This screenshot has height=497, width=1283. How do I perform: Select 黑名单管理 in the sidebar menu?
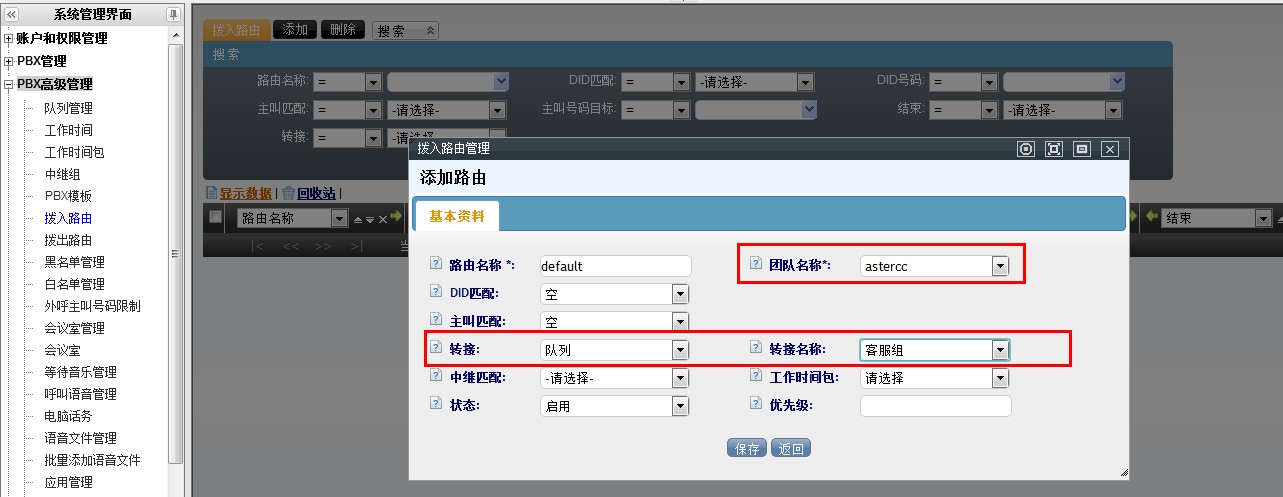74,262
